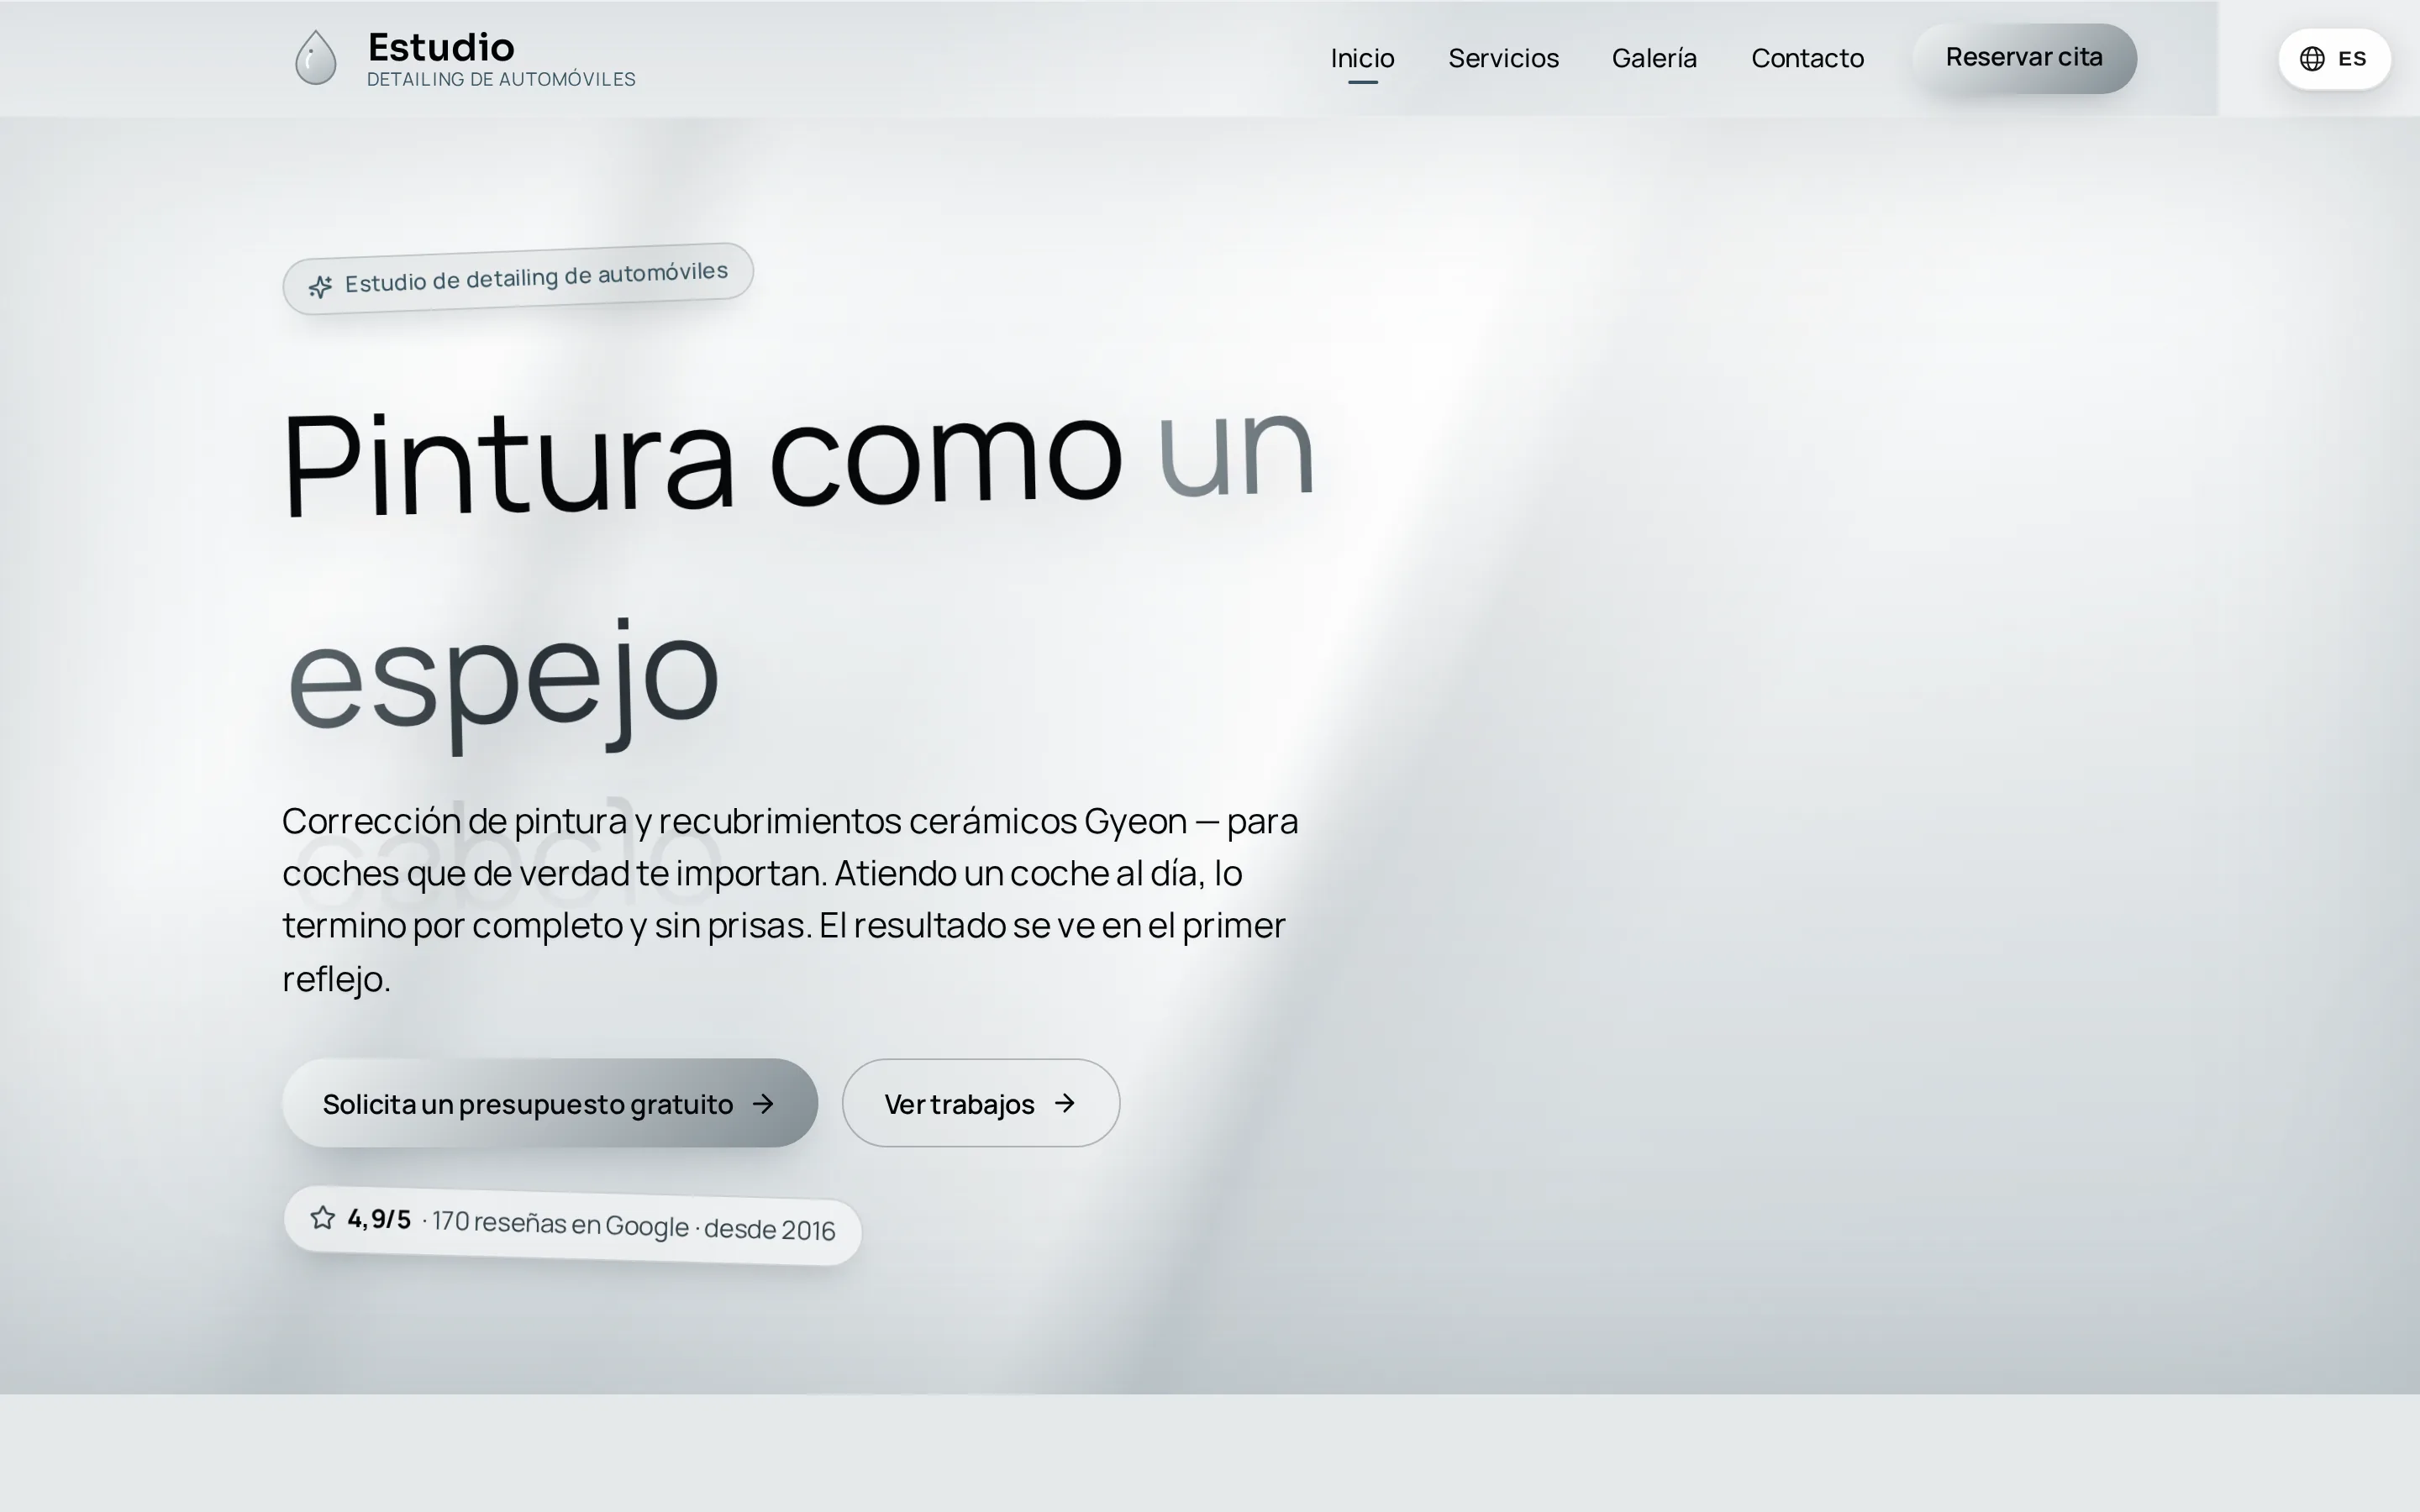Click the star icon beside 4,9/5 rating
Image resolution: width=2420 pixels, height=1512 pixels.
(322, 1217)
